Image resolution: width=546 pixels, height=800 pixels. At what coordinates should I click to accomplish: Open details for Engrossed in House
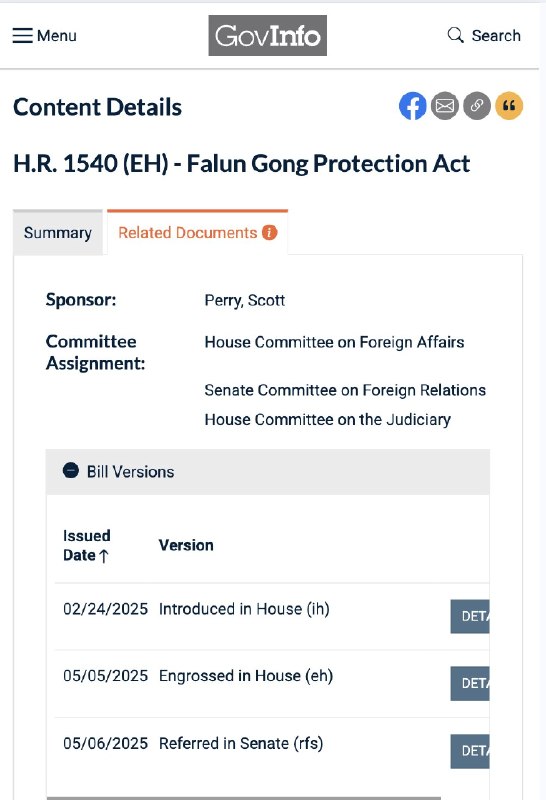pos(470,683)
